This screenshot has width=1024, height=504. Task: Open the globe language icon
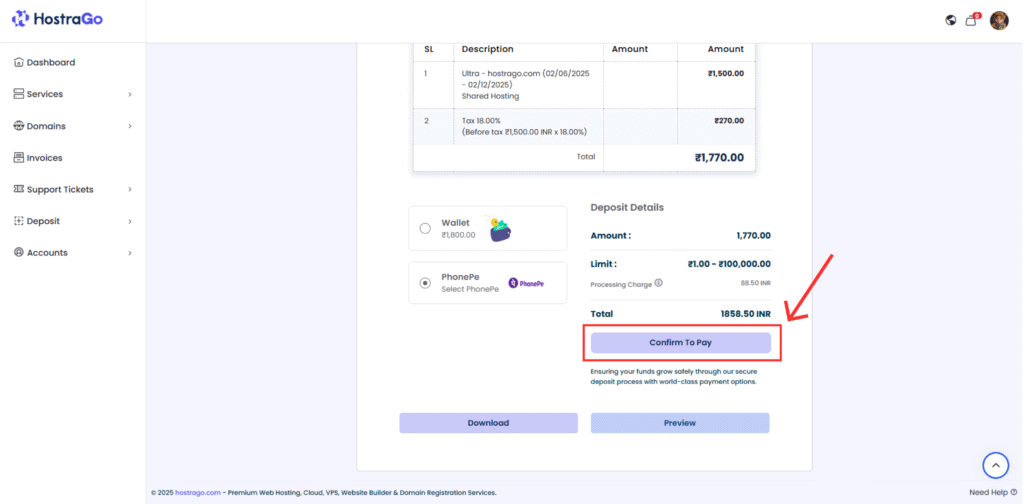pyautogui.click(x=951, y=20)
